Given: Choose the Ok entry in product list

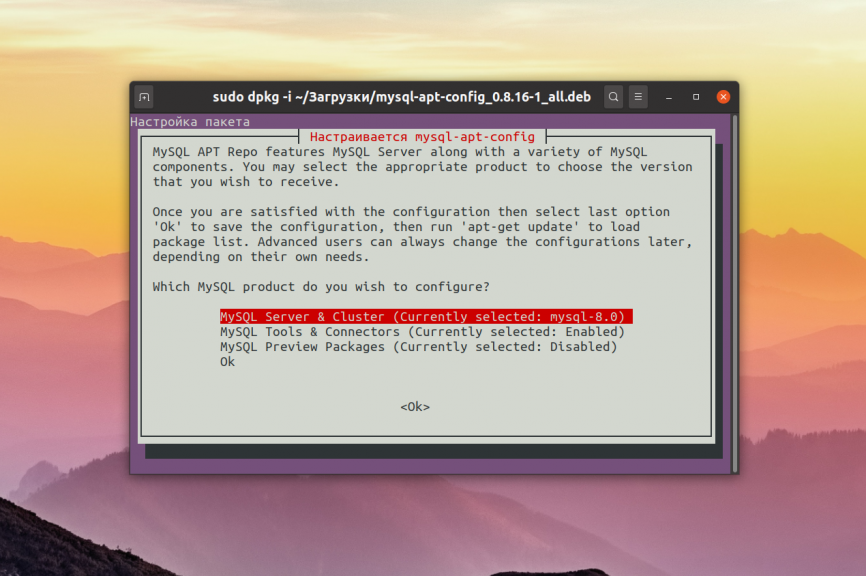Looking at the screenshot, I should pyautogui.click(x=228, y=362).
